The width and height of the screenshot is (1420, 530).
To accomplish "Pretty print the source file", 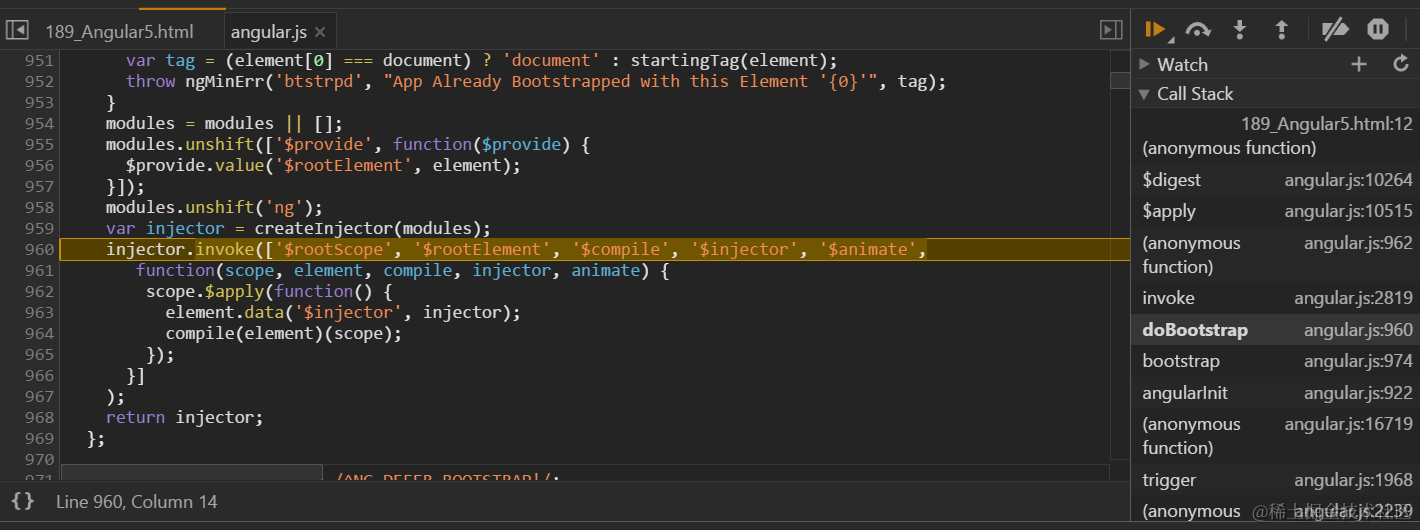I will point(24,501).
